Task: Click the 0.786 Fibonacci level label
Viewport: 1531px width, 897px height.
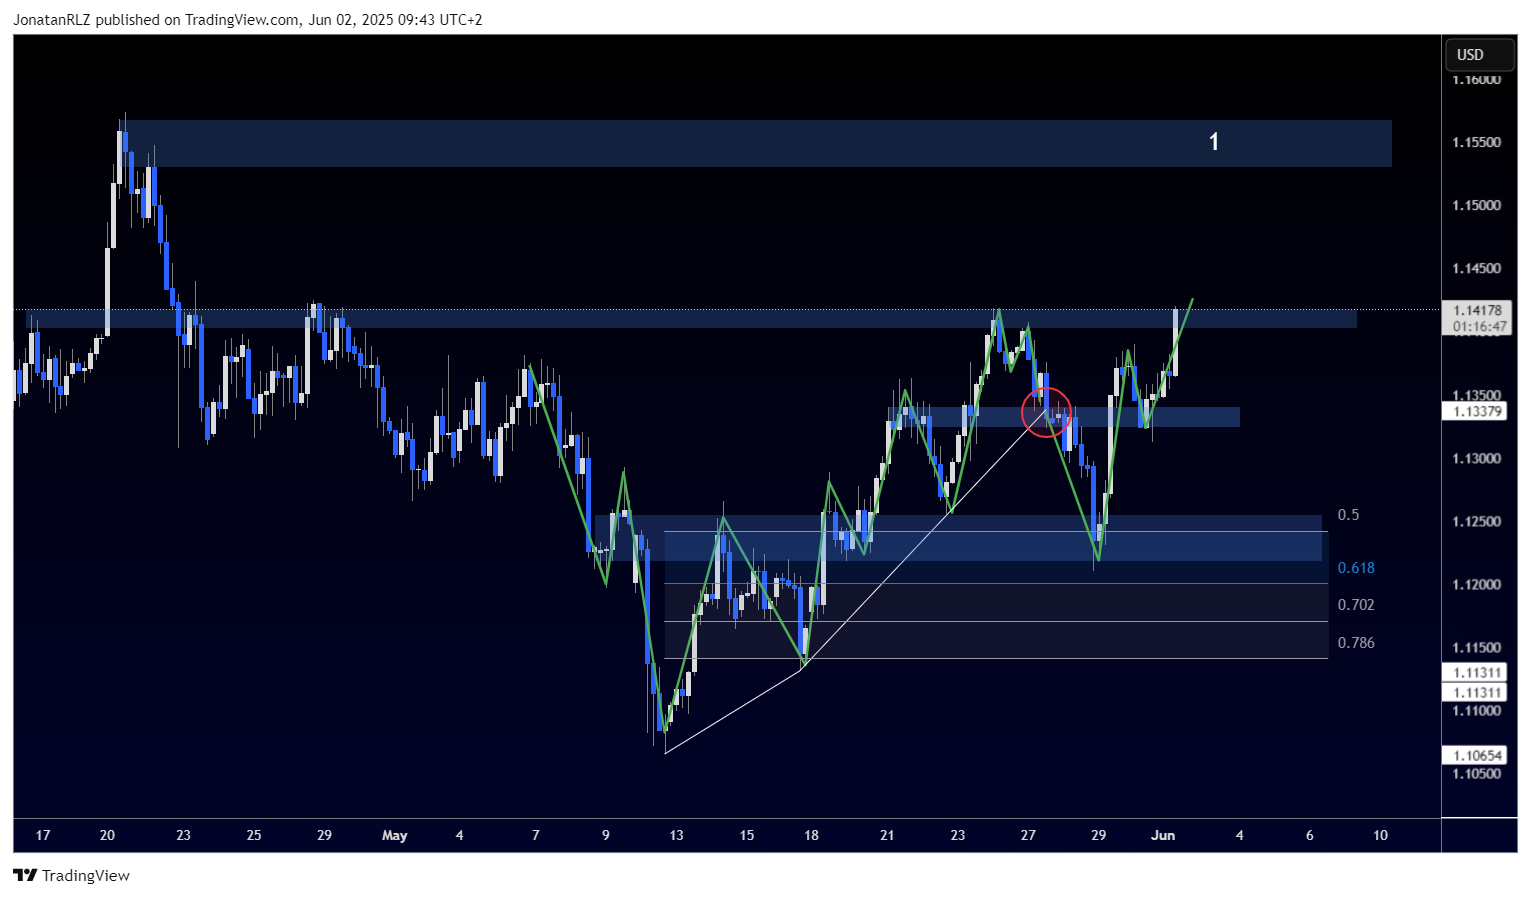Action: (1356, 643)
